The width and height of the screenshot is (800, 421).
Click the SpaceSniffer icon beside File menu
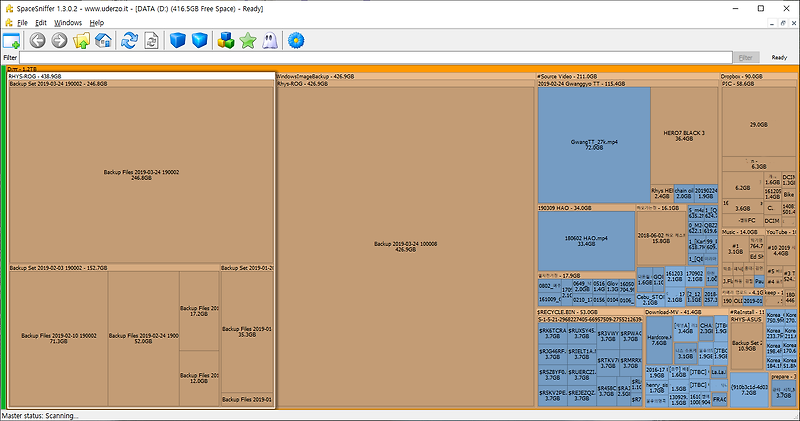pyautogui.click(x=8, y=23)
